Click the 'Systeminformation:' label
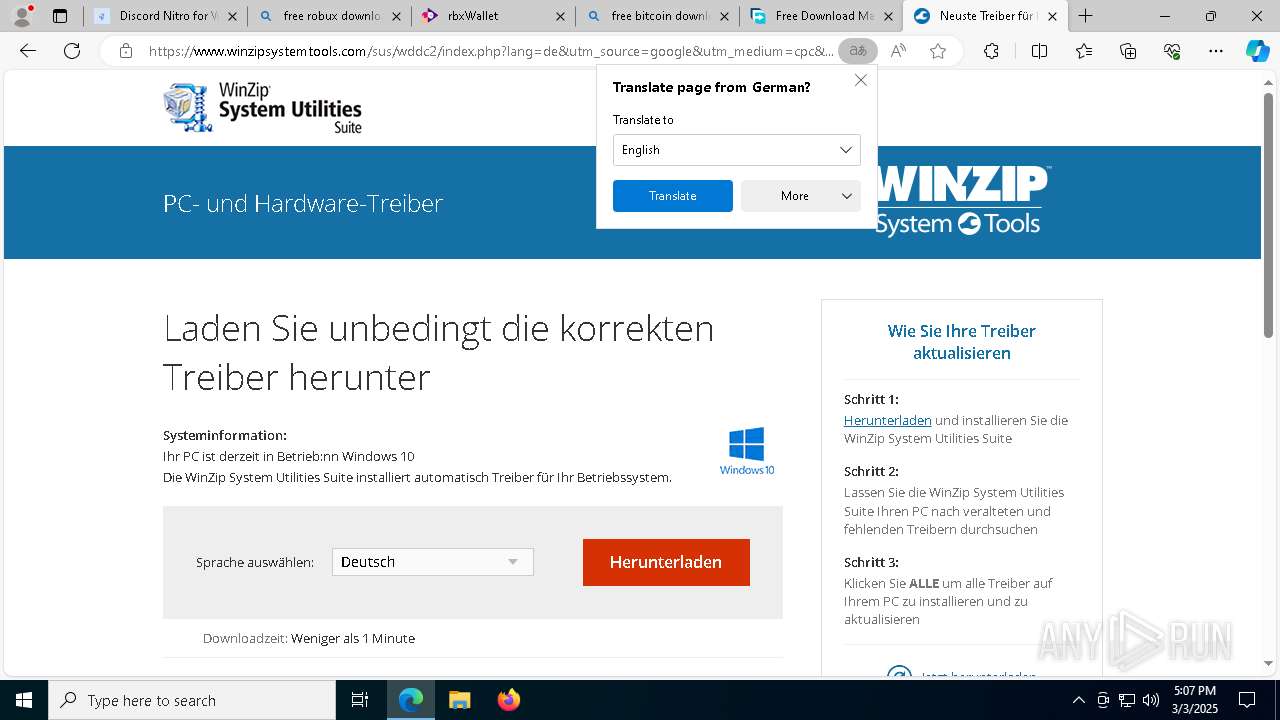Viewport: 1280px width, 720px height. pyautogui.click(x=225, y=435)
